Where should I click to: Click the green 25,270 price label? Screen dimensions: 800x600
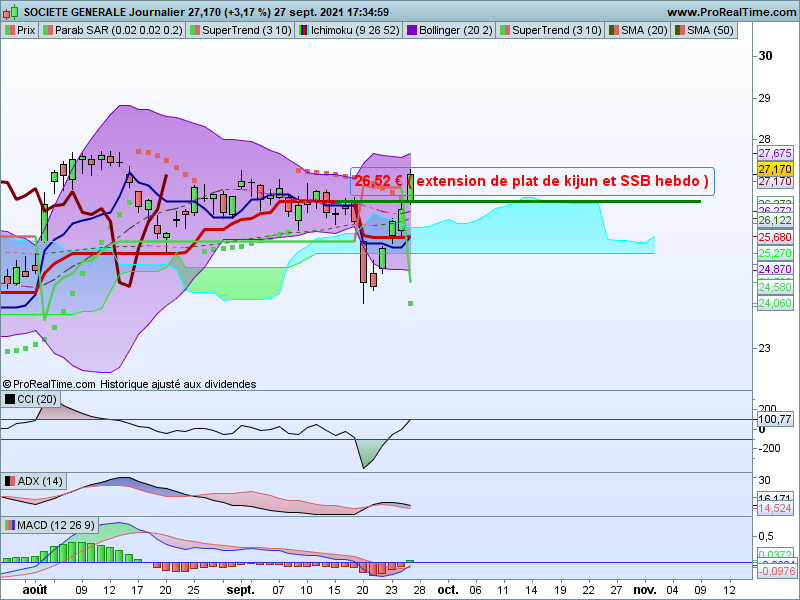(774, 253)
